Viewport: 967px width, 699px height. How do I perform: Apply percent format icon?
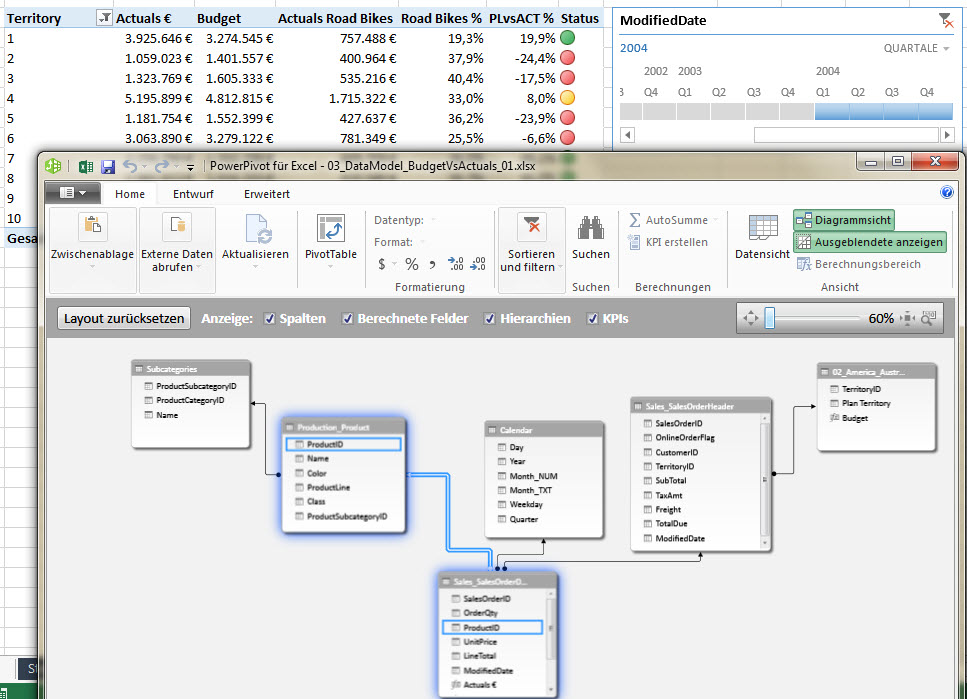click(x=412, y=265)
